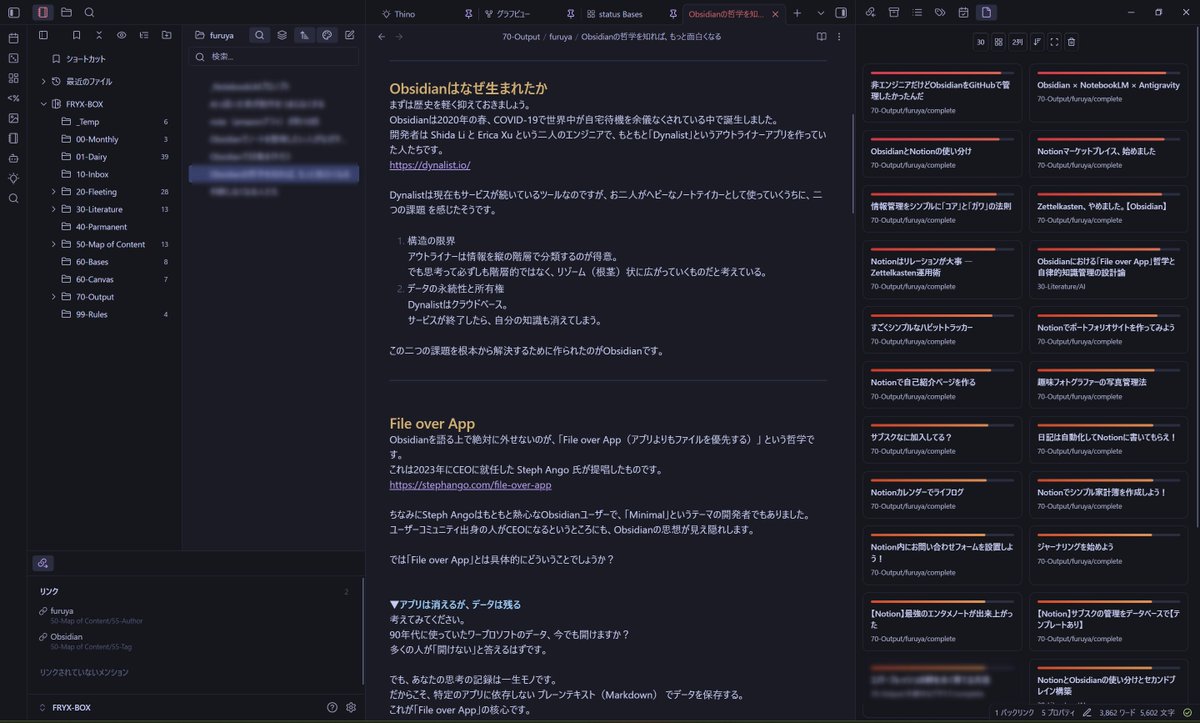1200x723 pixels.
Task: Expand the 70-Output folder
Action: click(x=54, y=297)
